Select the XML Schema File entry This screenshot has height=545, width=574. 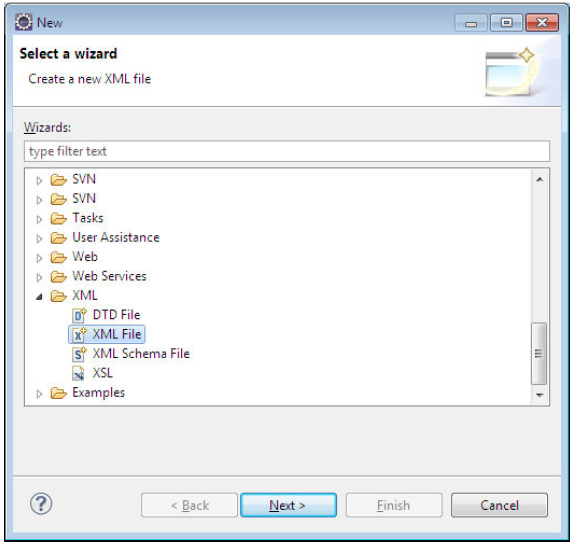[x=141, y=354]
